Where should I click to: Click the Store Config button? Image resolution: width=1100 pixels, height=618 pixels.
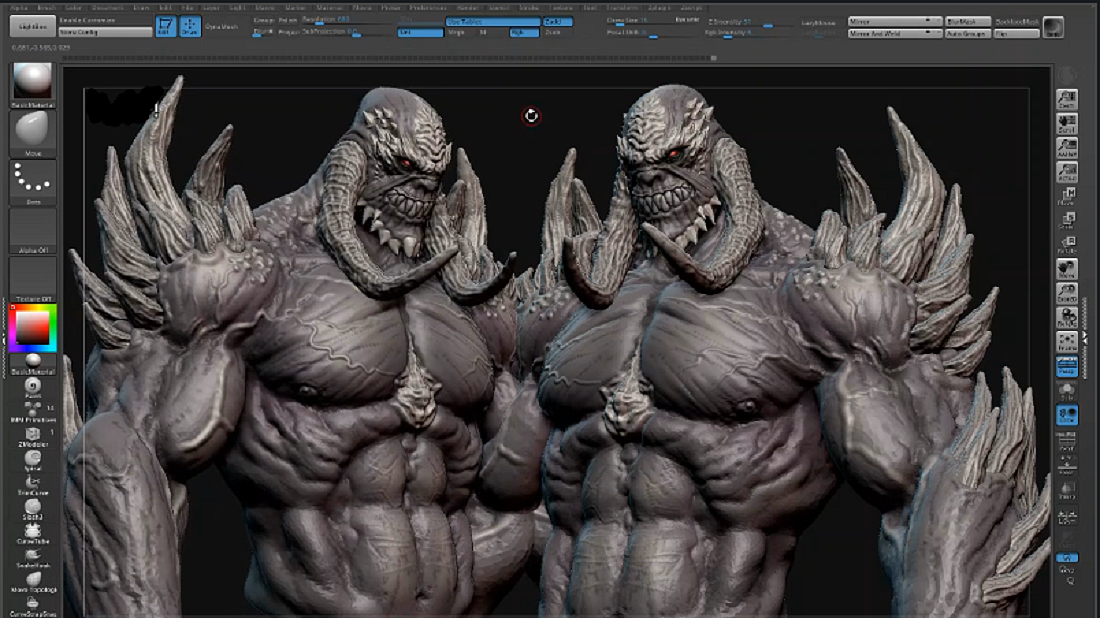pos(105,32)
